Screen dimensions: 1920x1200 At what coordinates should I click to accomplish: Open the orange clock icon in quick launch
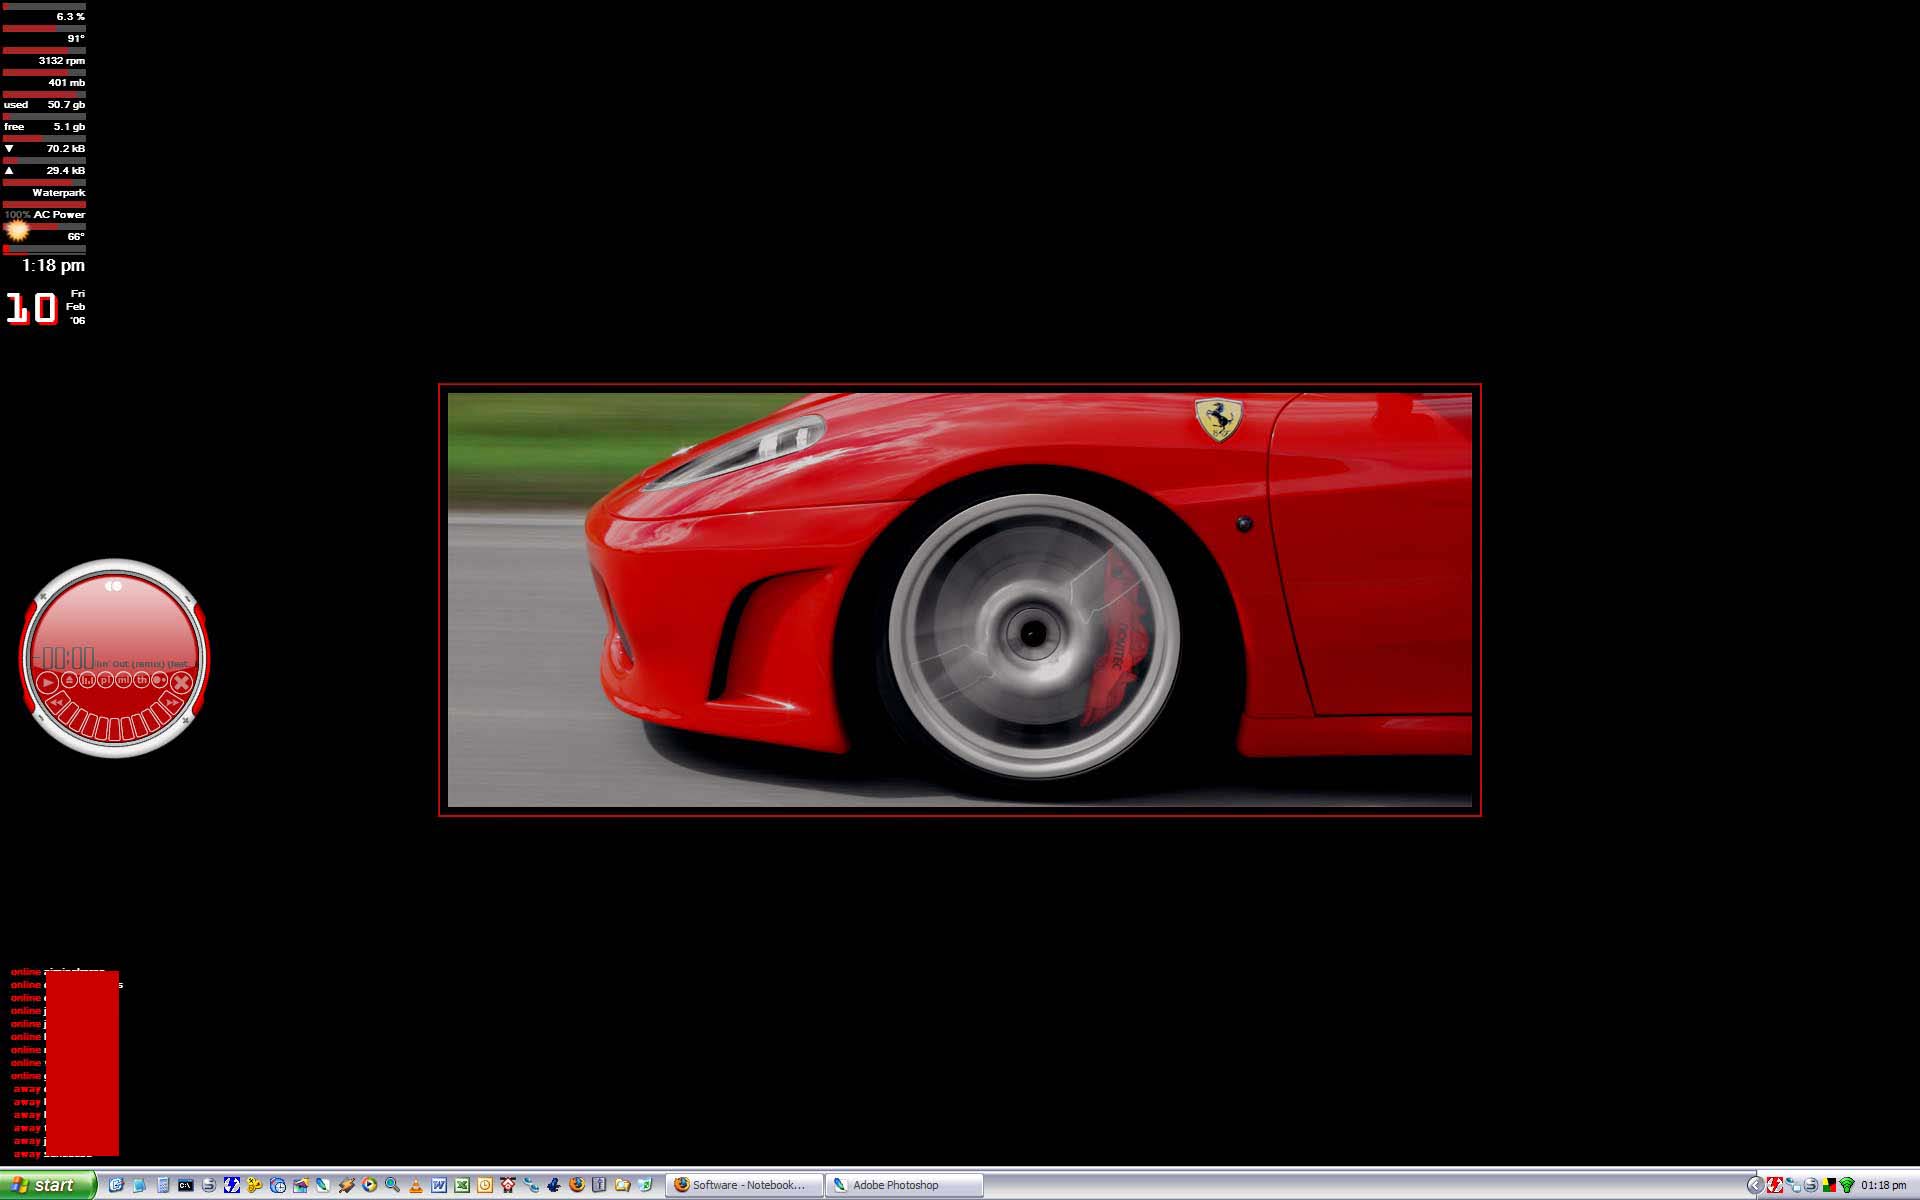pyautogui.click(x=484, y=1185)
